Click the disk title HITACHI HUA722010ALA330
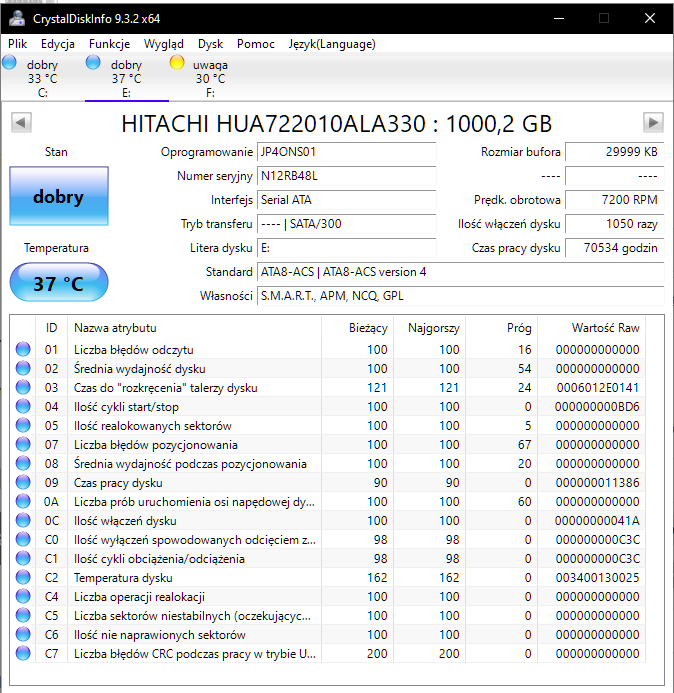 click(336, 124)
